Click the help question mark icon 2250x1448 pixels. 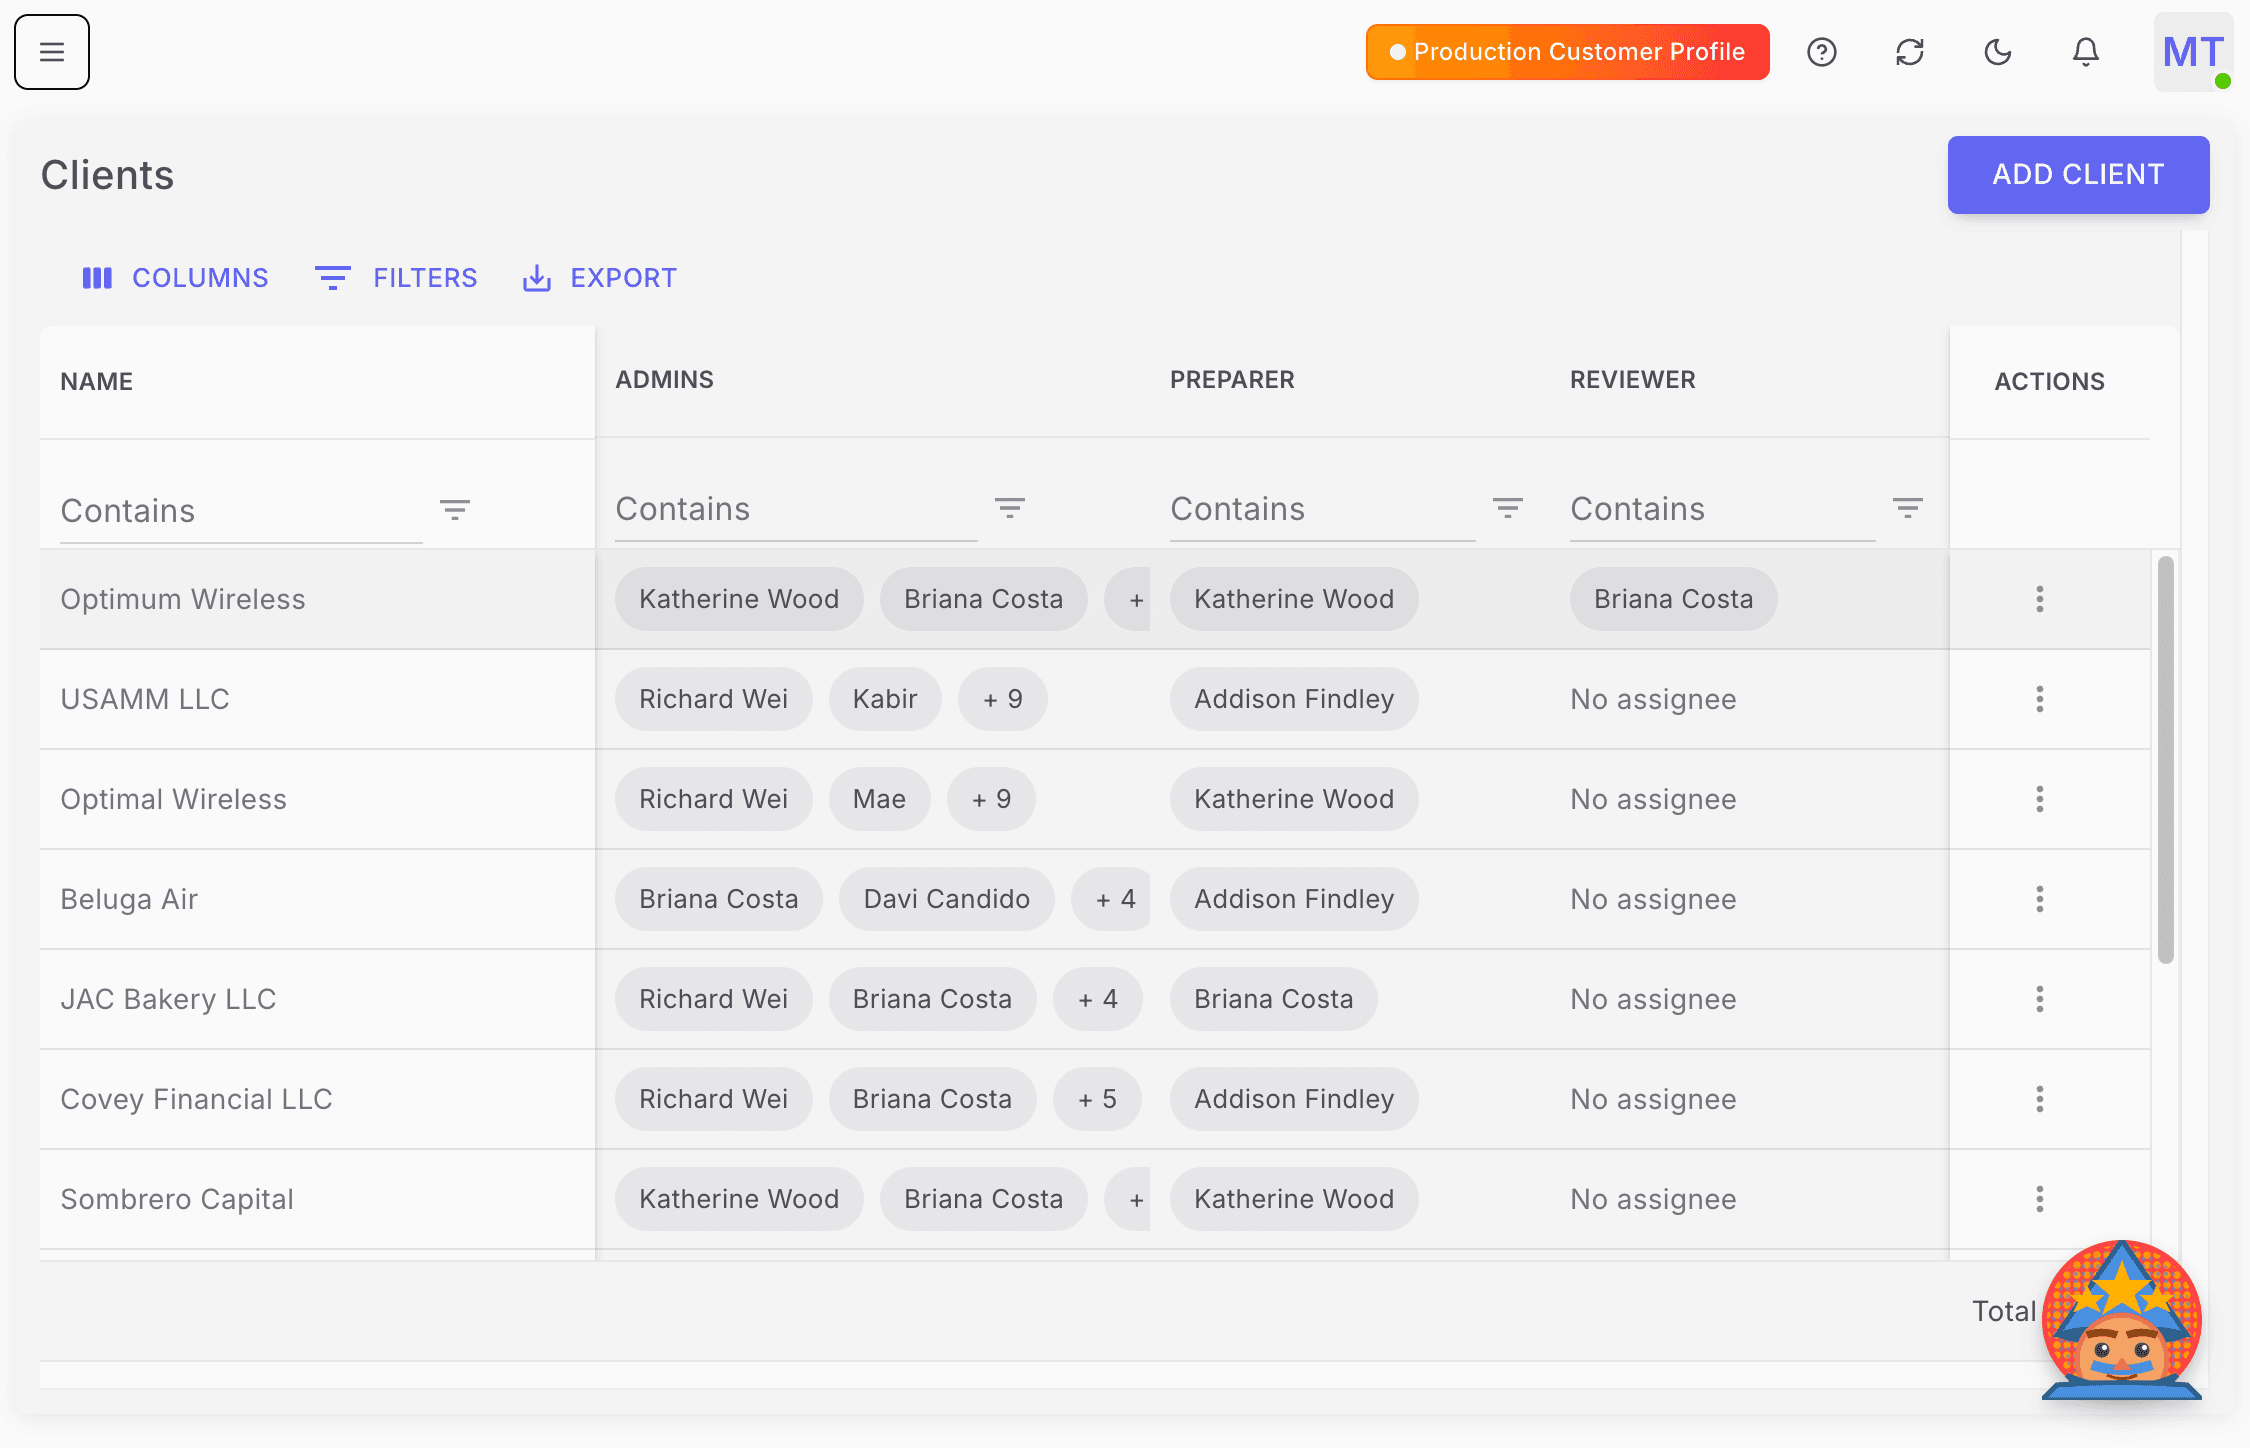tap(1822, 52)
